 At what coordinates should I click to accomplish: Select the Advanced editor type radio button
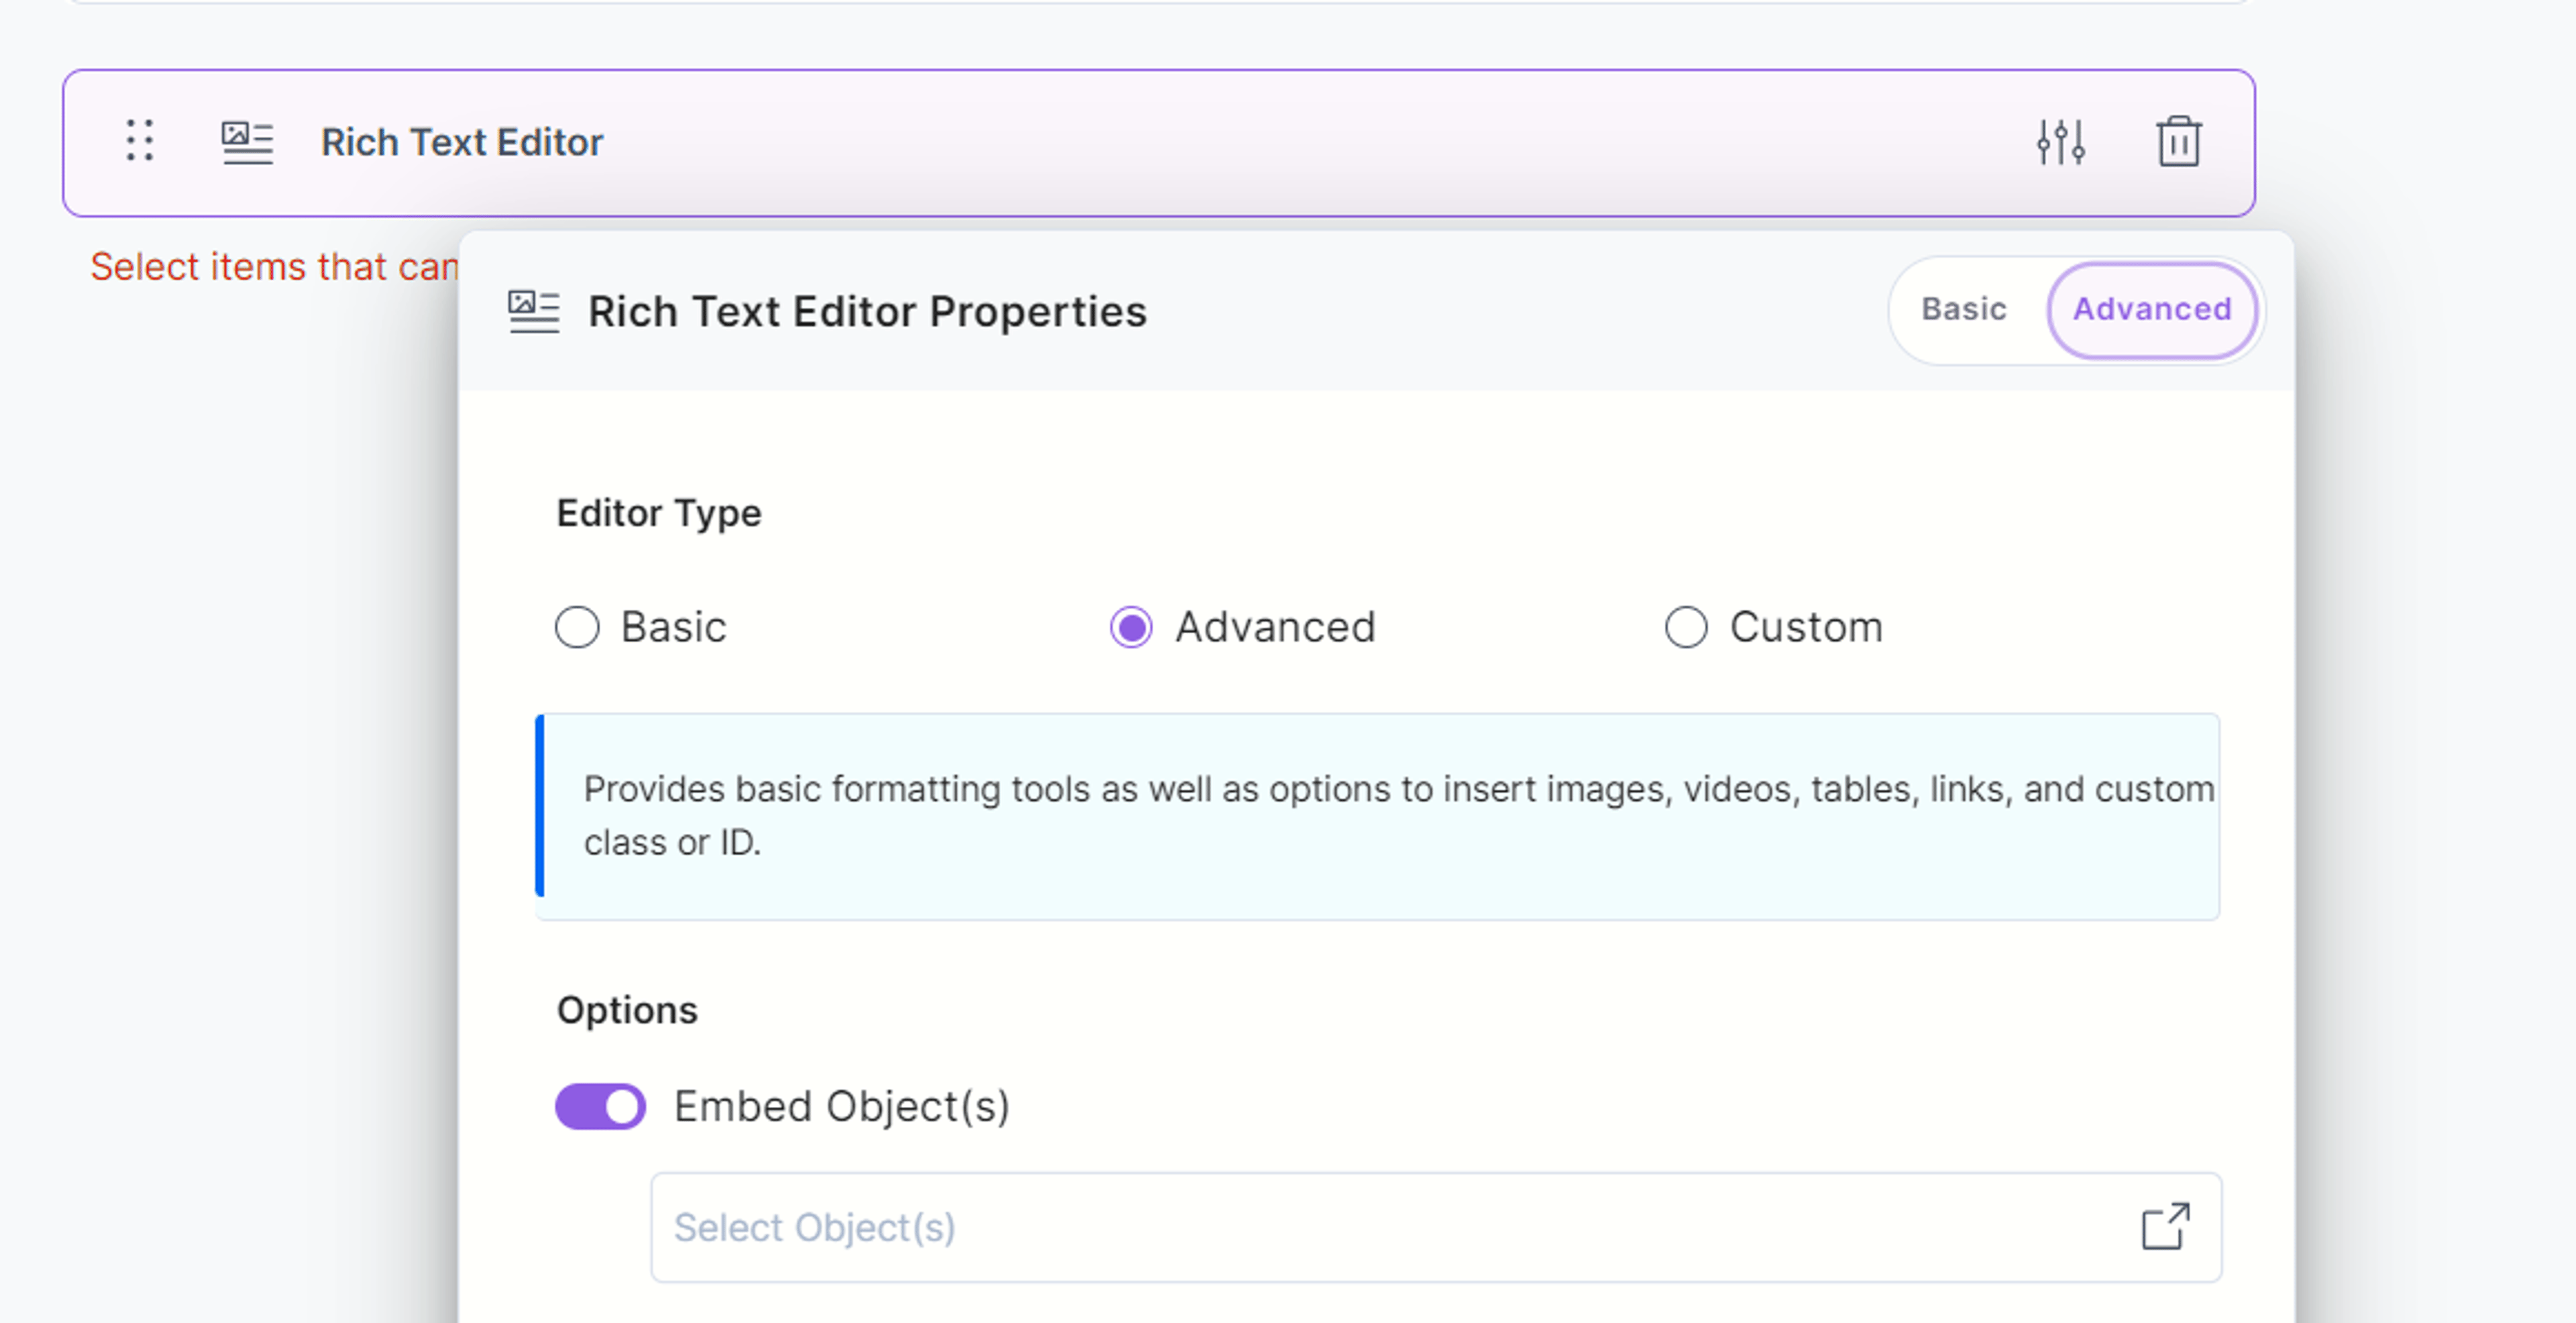point(1131,627)
